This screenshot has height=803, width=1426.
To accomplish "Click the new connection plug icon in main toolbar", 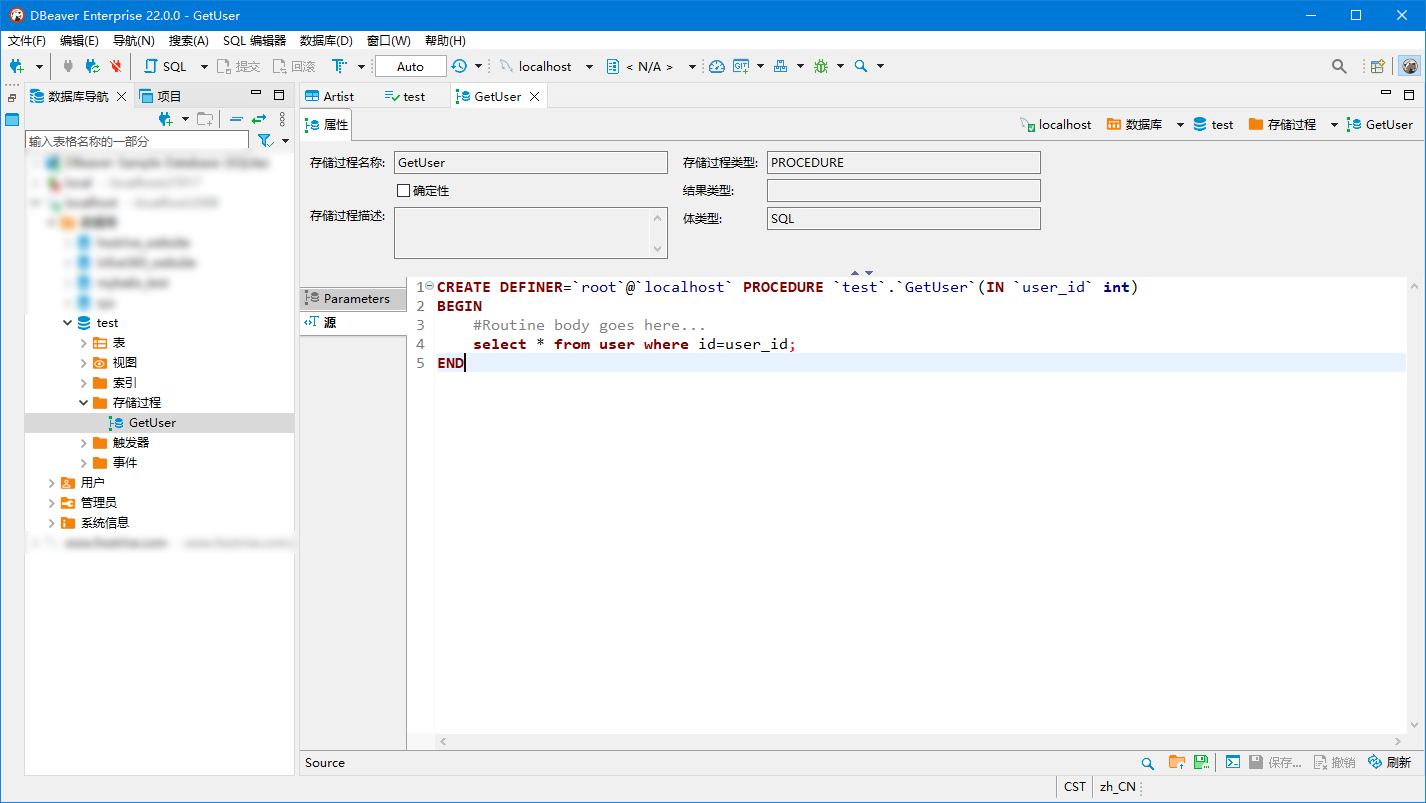I will click(x=17, y=66).
